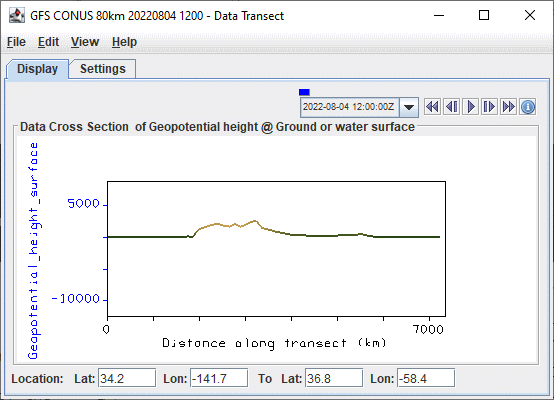Select the 2022-08-04 12:00:00Z time field

(349, 107)
